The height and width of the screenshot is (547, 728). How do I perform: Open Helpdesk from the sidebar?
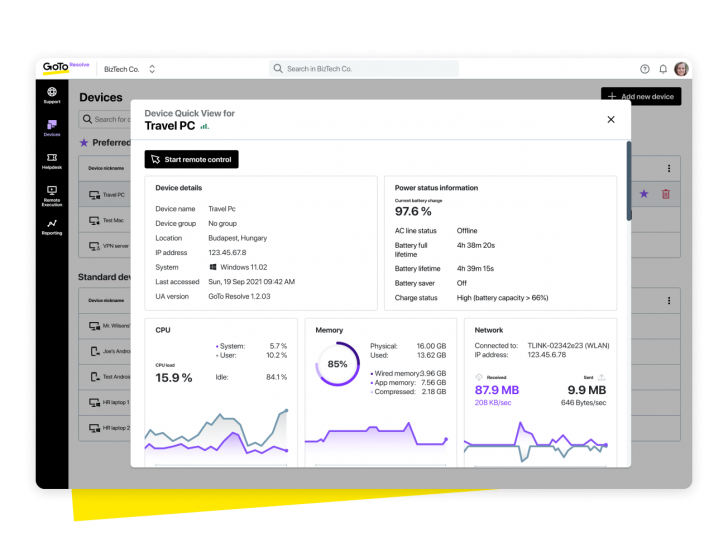[52, 161]
